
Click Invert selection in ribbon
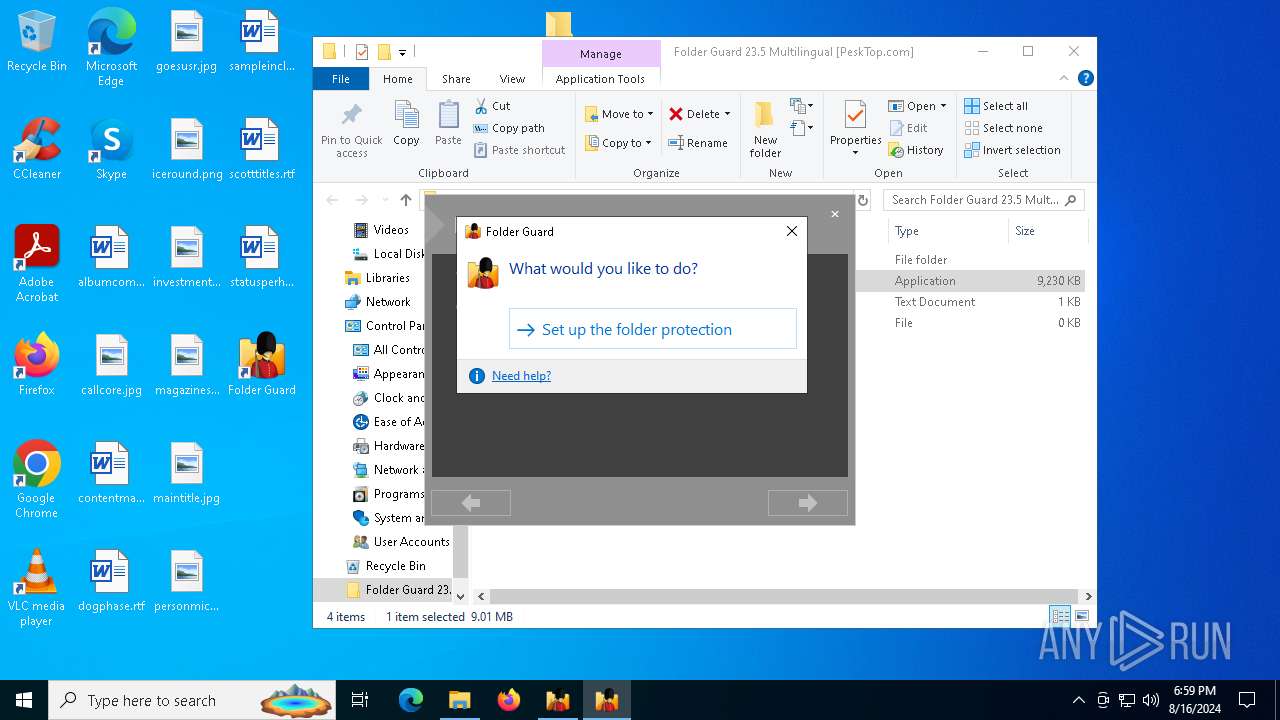click(1012, 150)
